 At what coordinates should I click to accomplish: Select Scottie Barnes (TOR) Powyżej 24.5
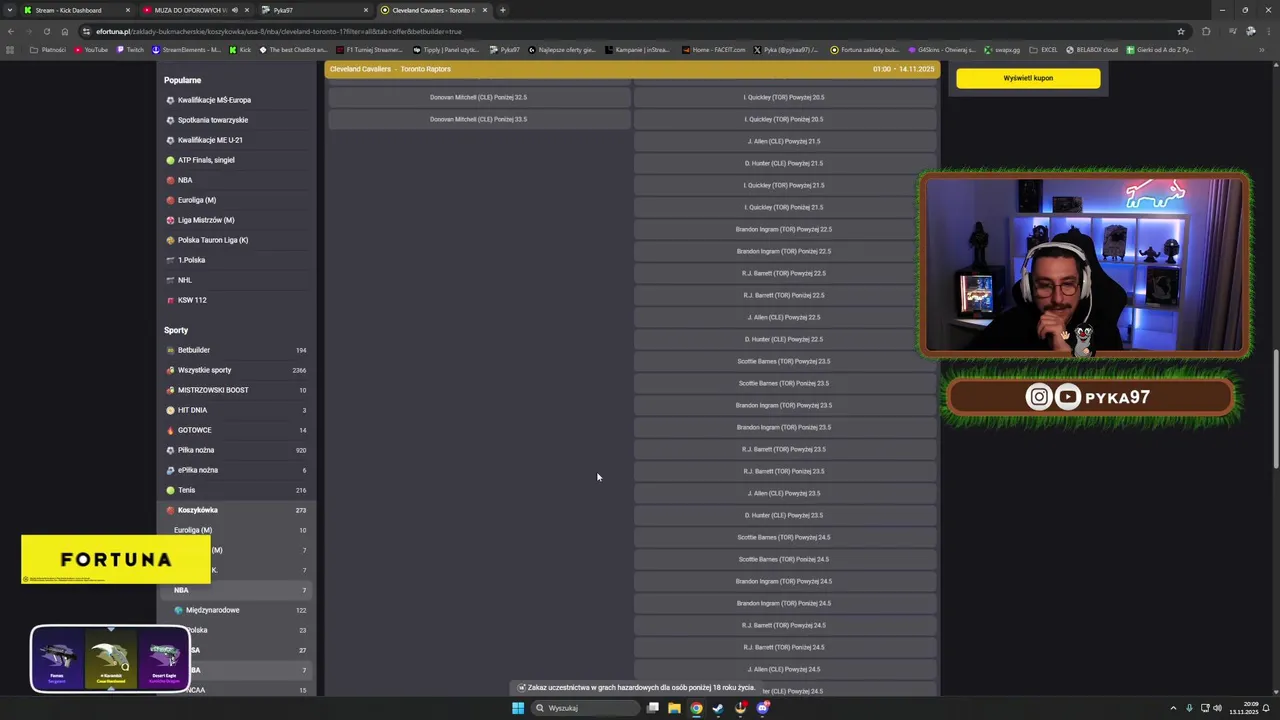click(x=784, y=537)
